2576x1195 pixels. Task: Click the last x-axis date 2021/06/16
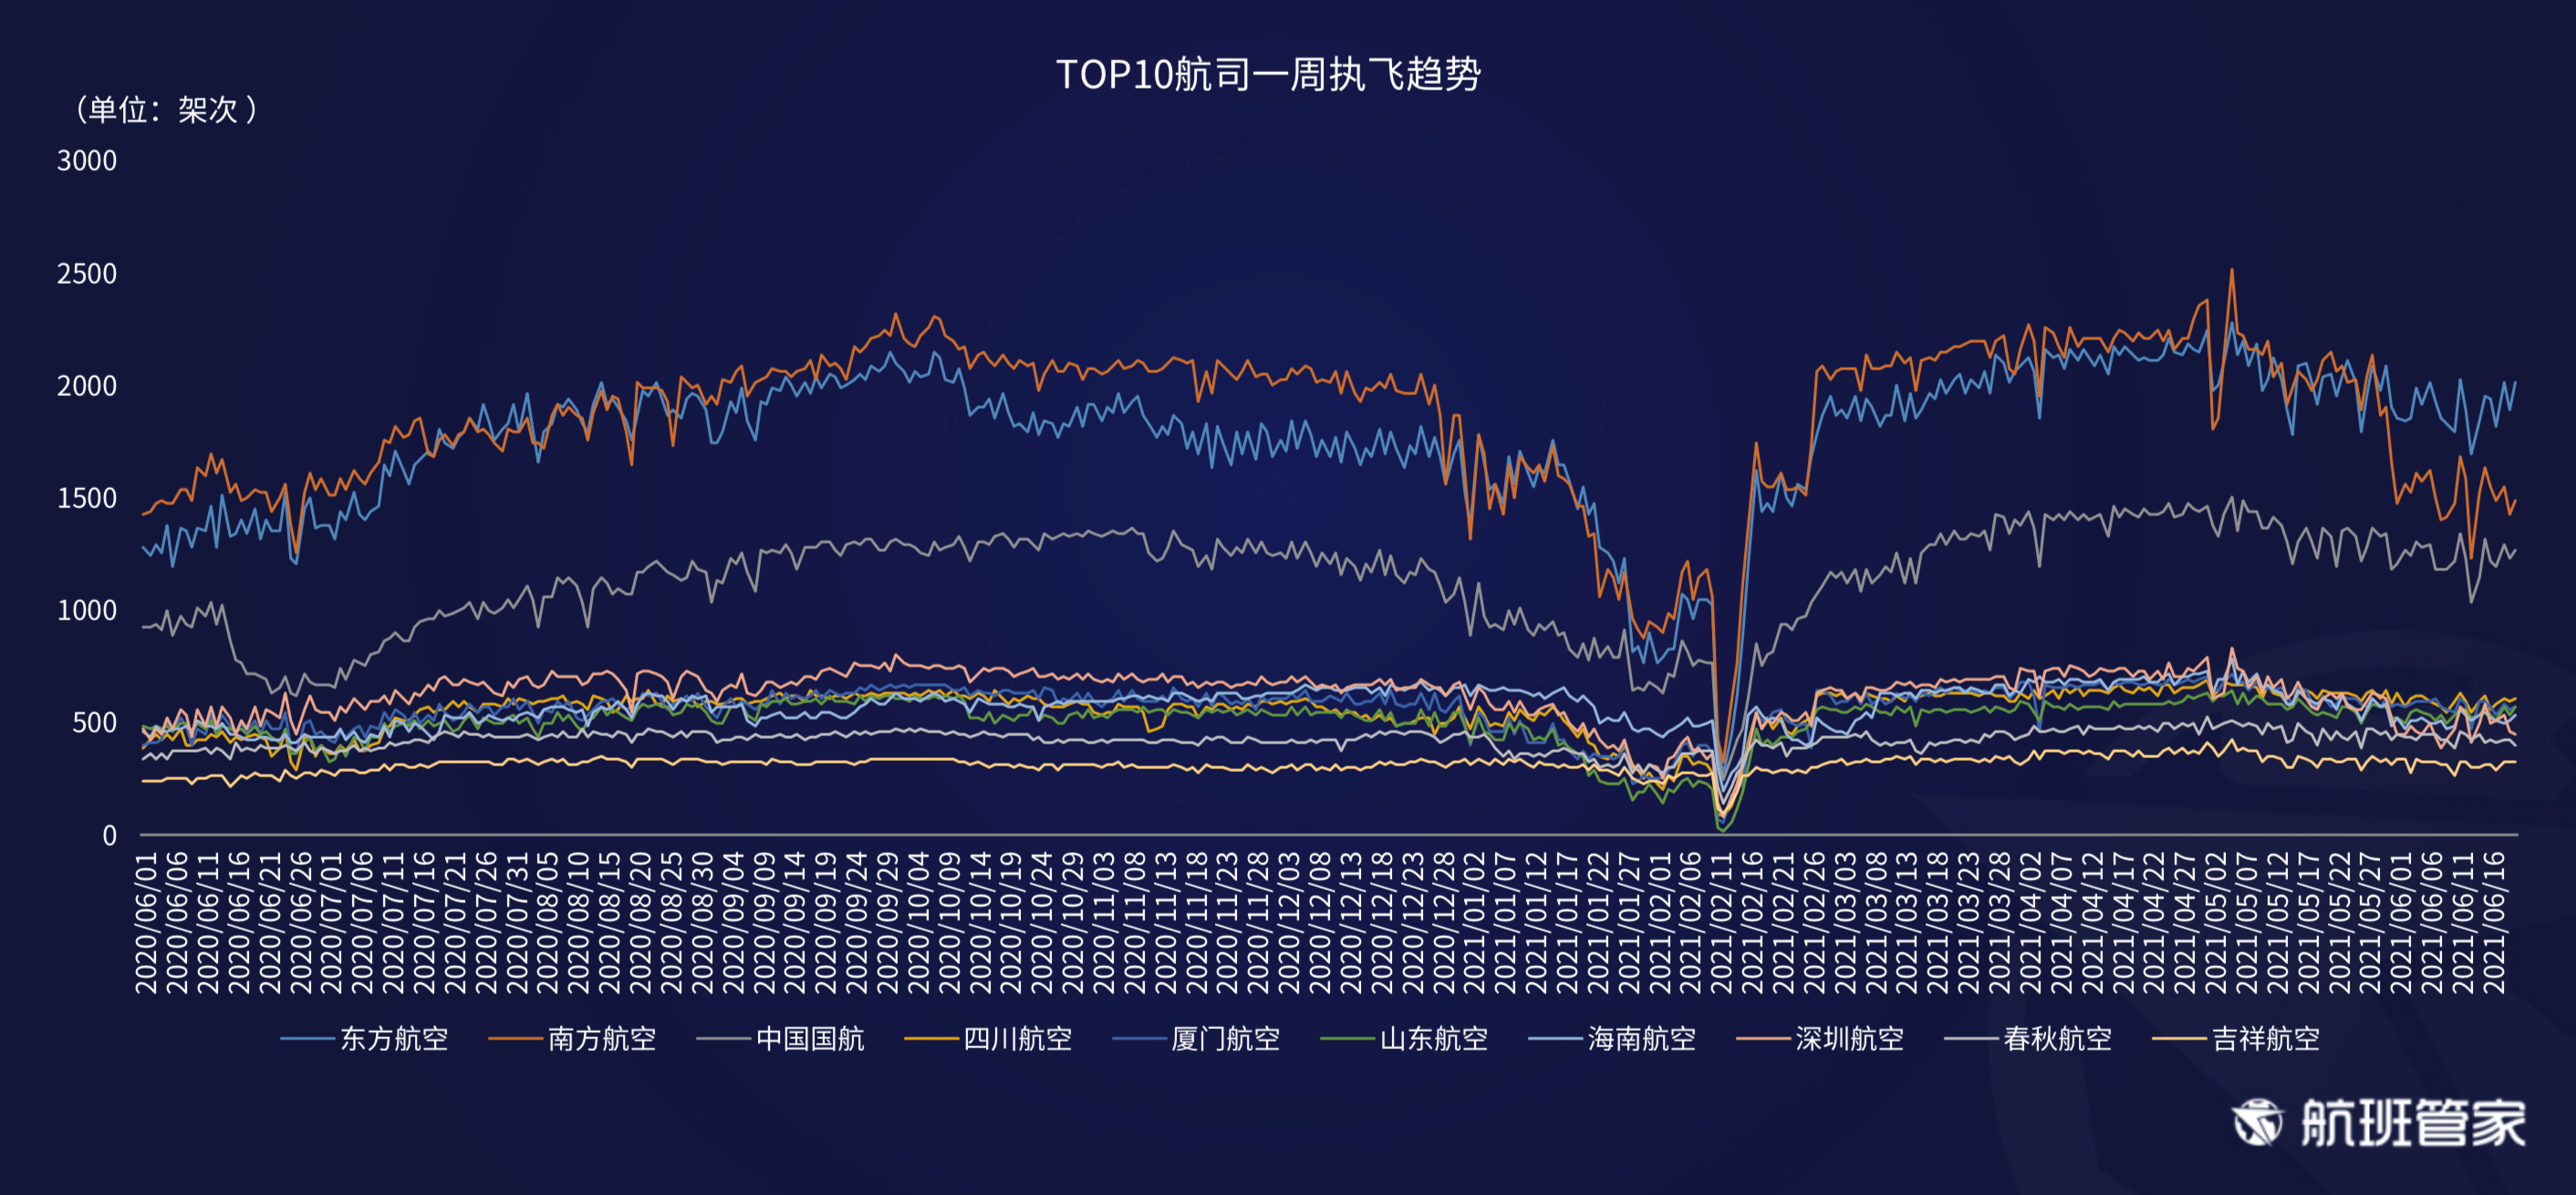[x=2494, y=922]
